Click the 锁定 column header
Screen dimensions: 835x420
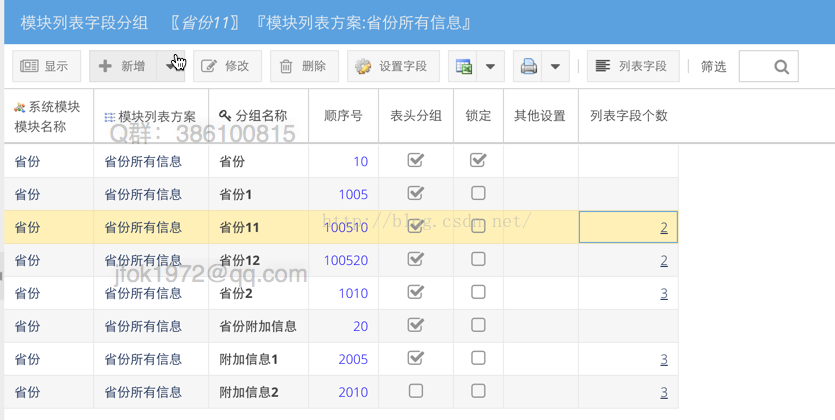click(478, 116)
